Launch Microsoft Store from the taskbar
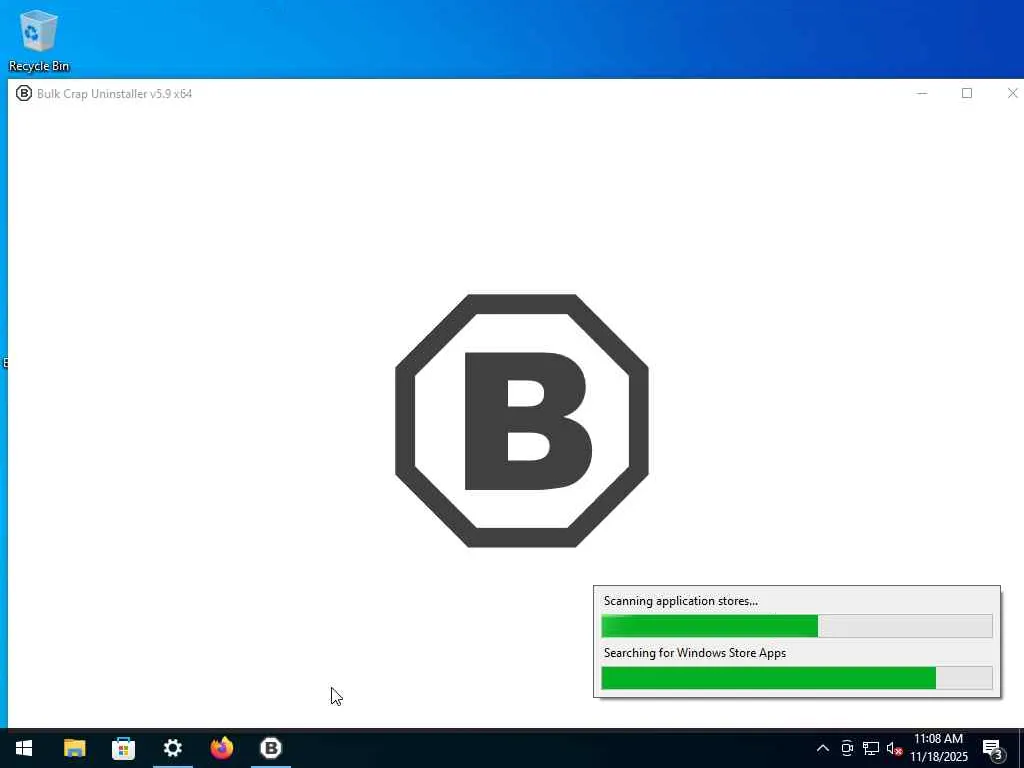1024x768 pixels. 123,748
